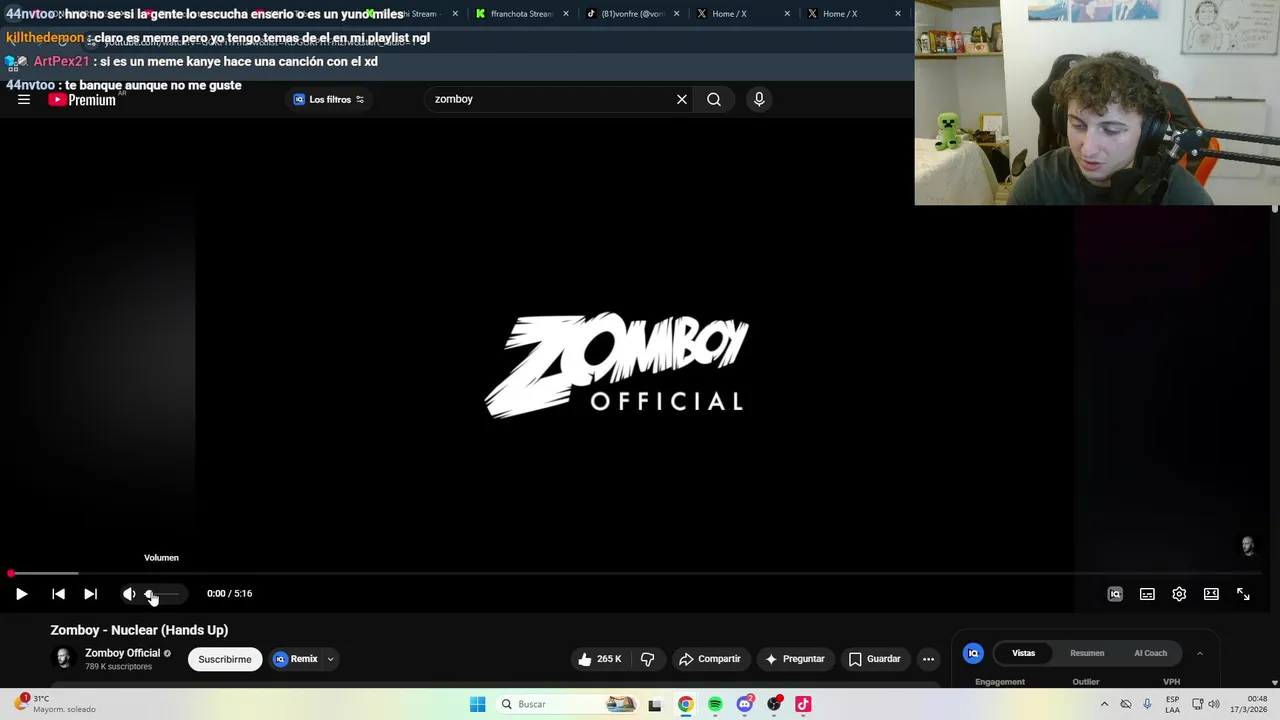Open player settings gear
The height and width of the screenshot is (720, 1280).
coord(1179,594)
